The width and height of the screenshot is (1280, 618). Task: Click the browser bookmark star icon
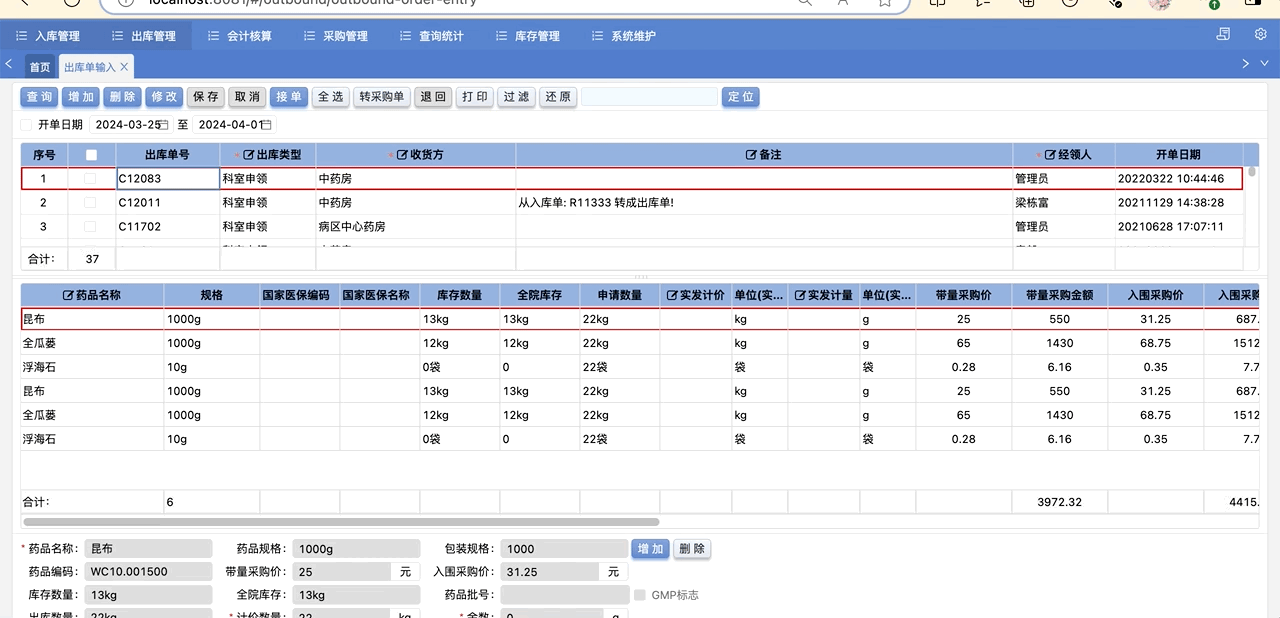pyautogui.click(x=885, y=3)
